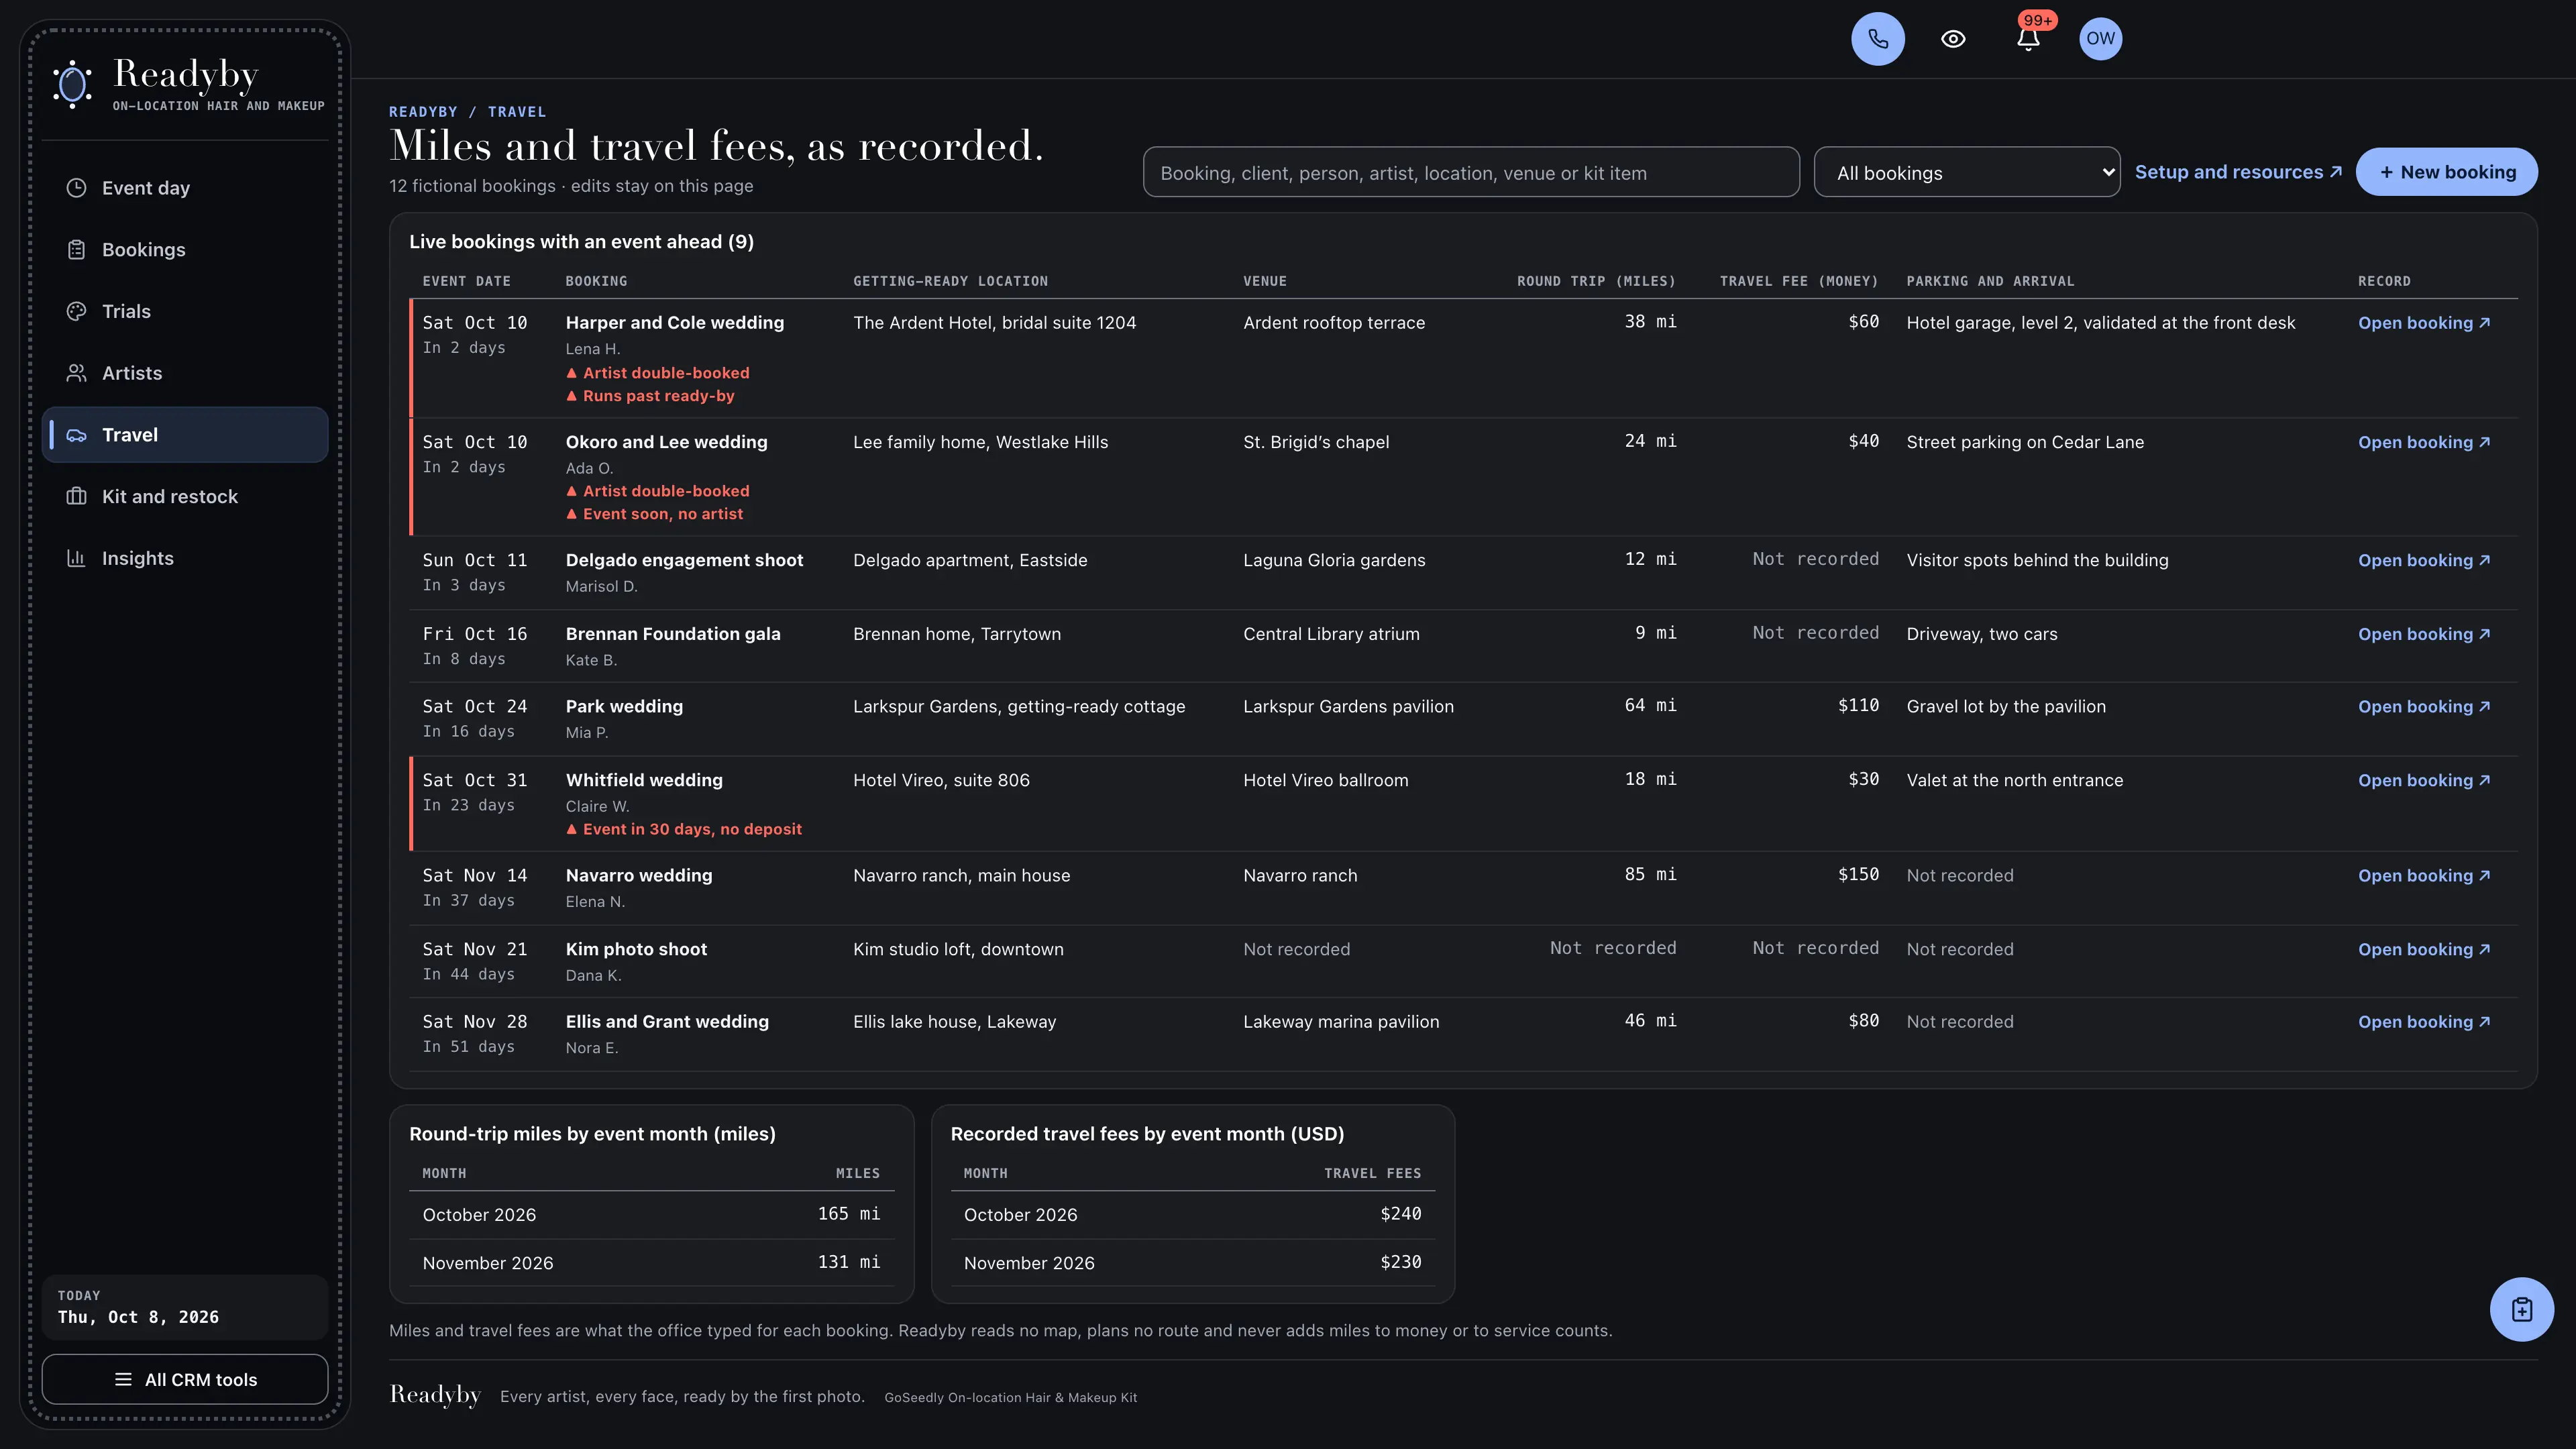Focus the booking search input field

1471,172
